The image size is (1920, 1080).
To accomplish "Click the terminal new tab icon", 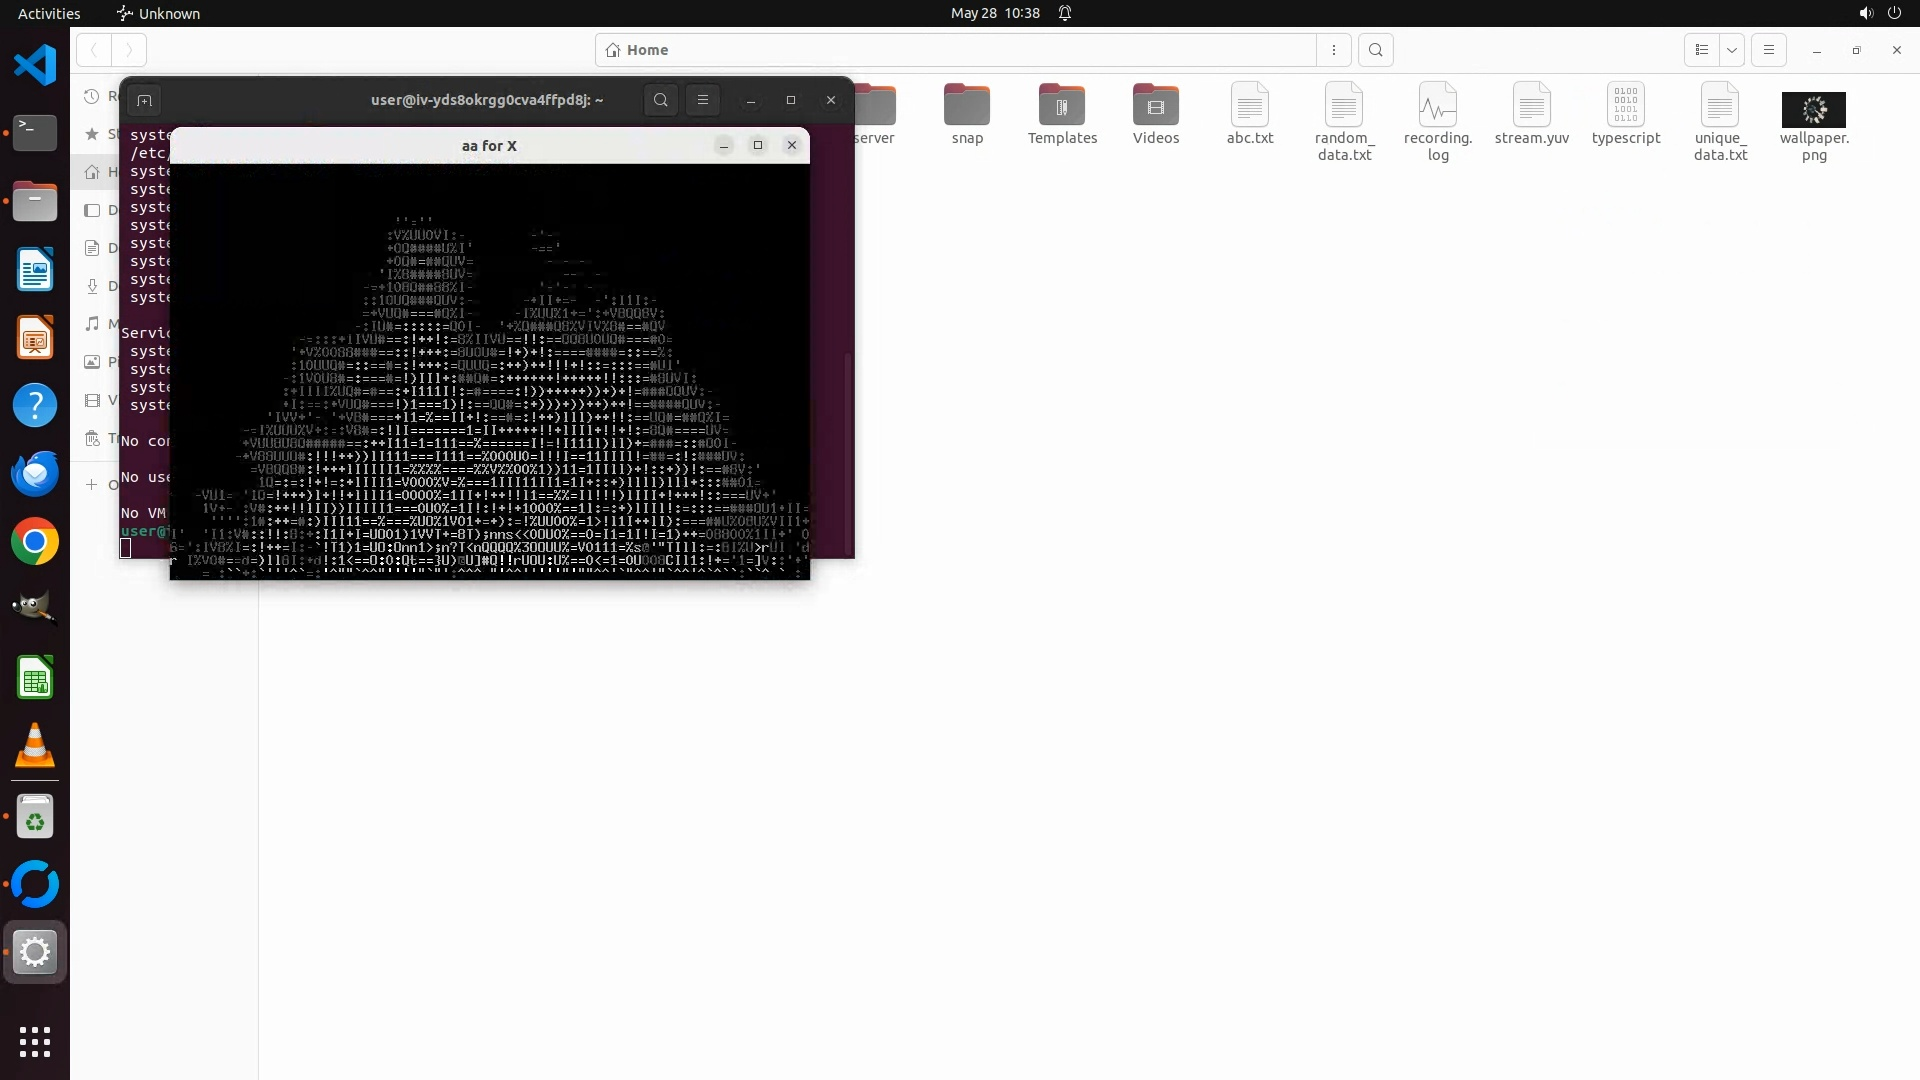I will [144, 100].
